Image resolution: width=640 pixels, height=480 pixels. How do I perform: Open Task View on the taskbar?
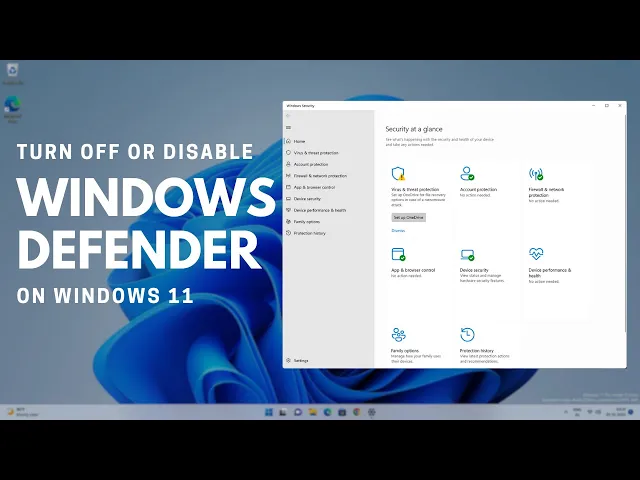[283, 412]
